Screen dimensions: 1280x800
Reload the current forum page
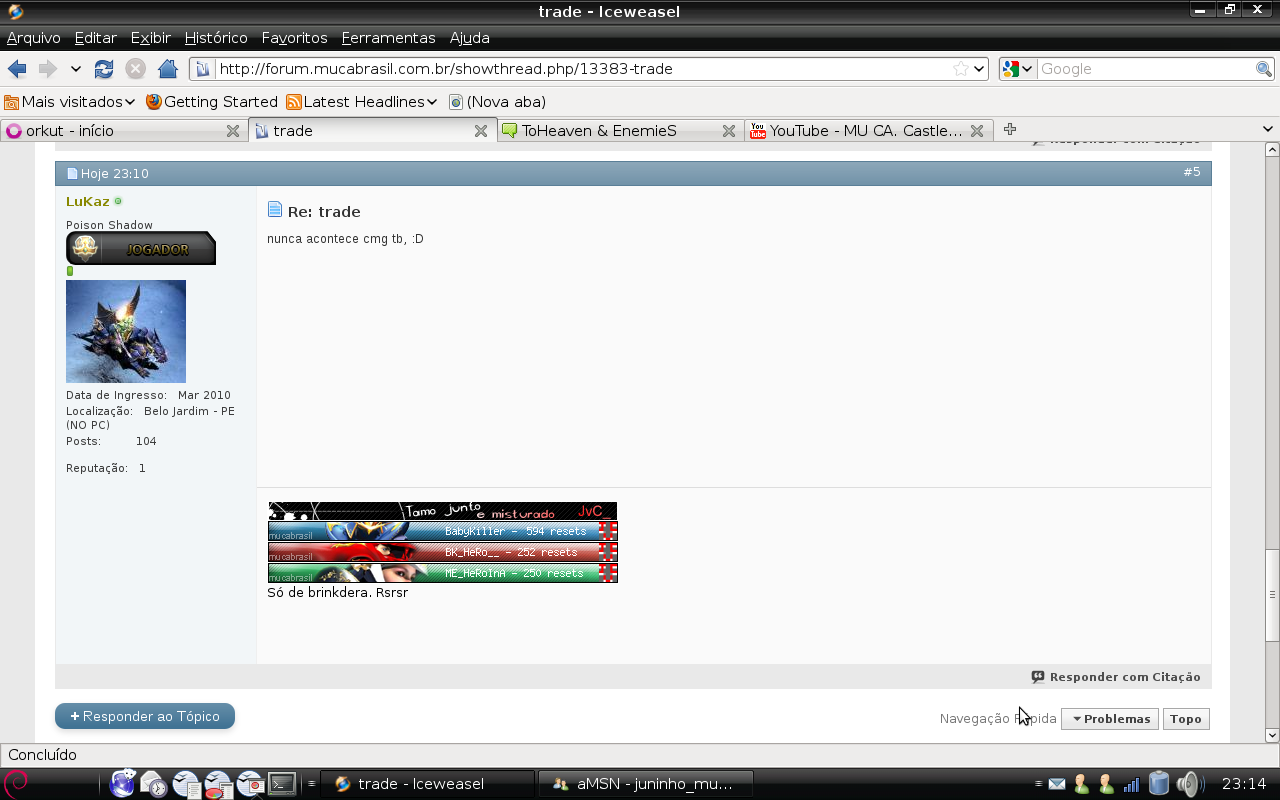click(x=104, y=69)
